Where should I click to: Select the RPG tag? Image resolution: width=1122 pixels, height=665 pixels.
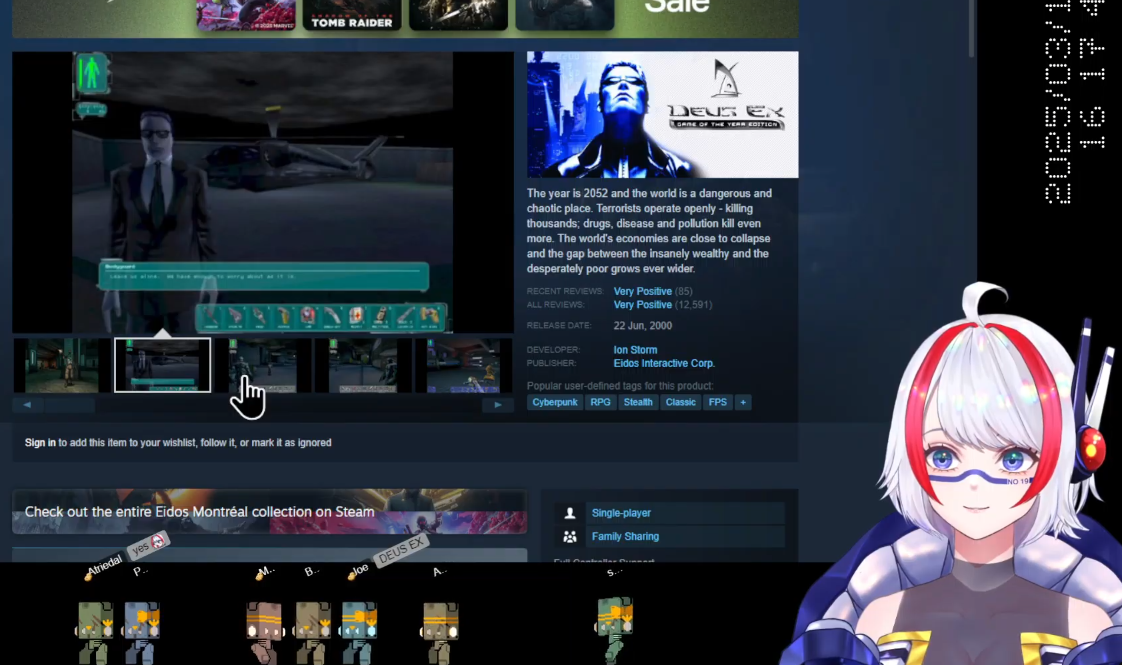point(600,402)
